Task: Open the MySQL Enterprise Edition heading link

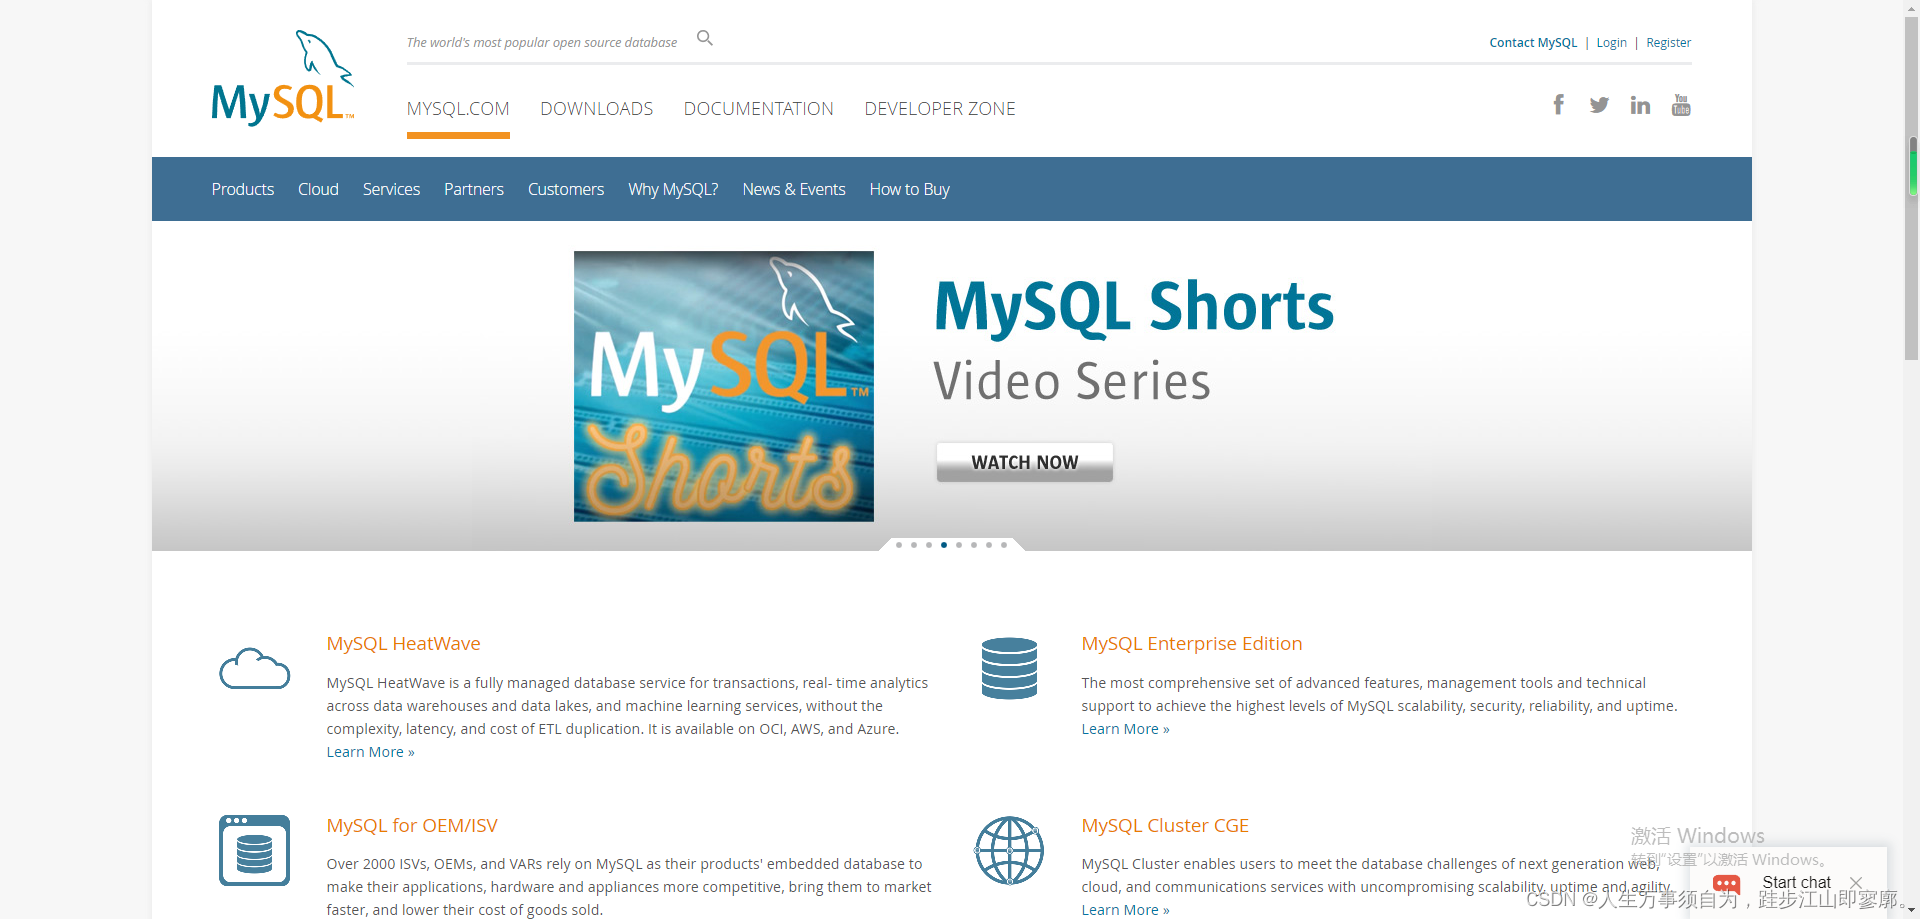Action: coord(1191,644)
